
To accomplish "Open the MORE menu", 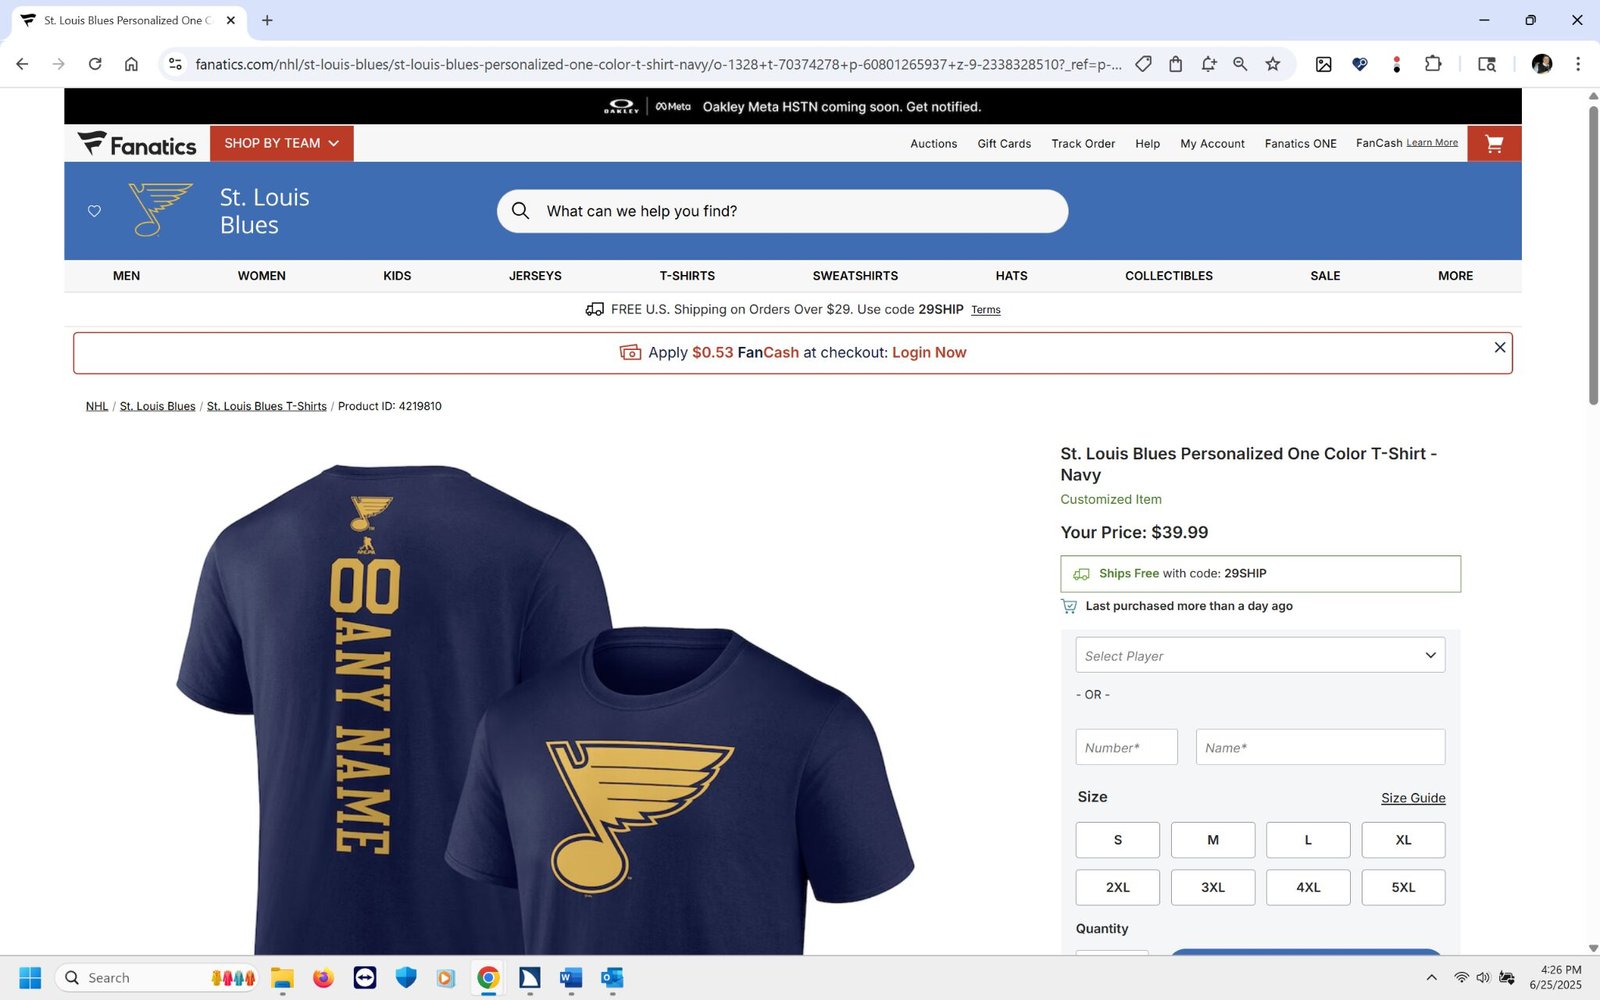I will point(1455,276).
